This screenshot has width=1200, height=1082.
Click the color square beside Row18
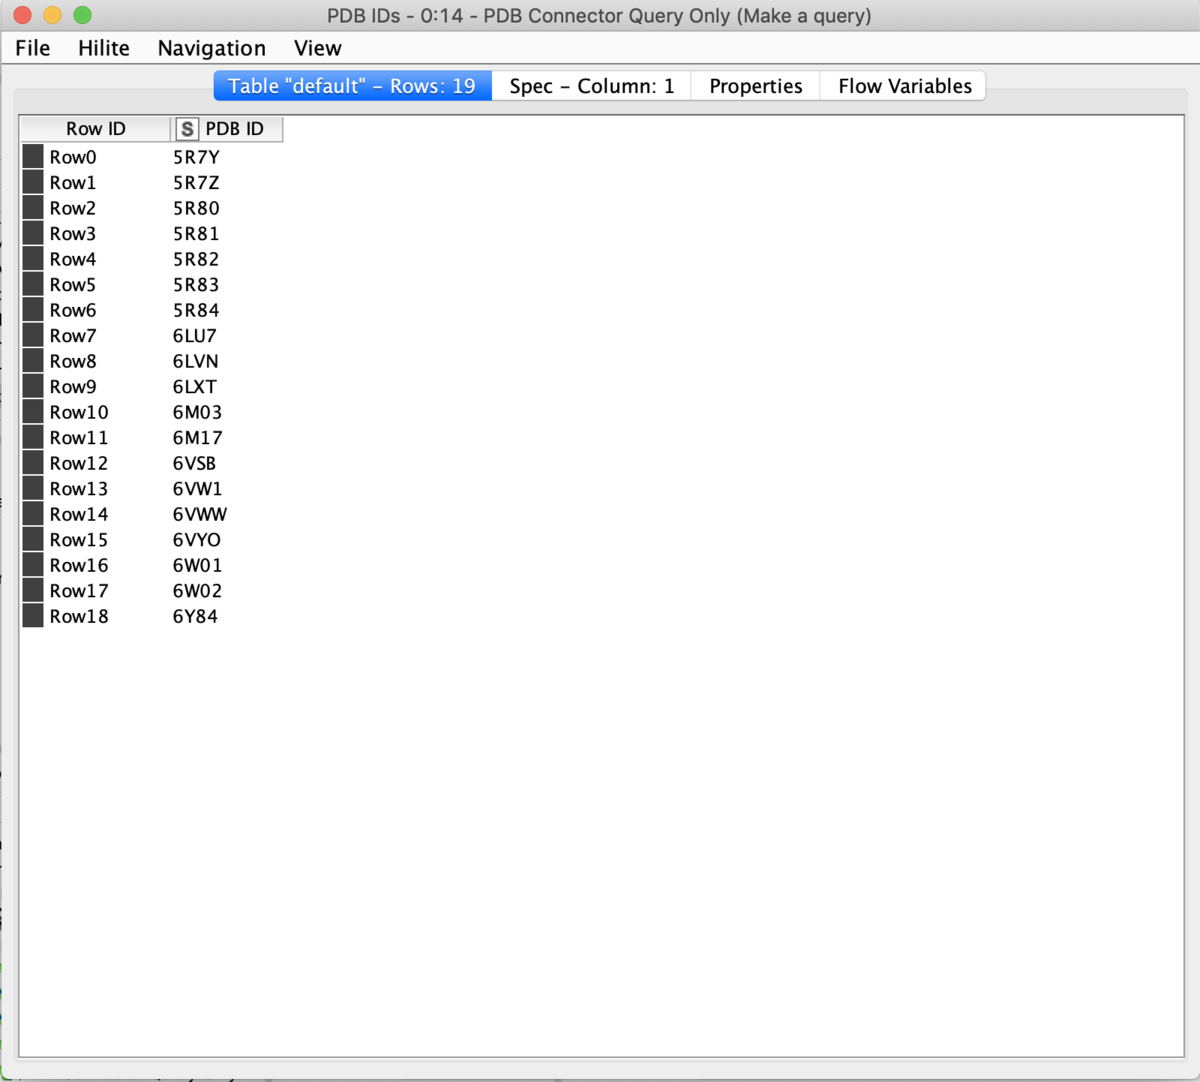pos(33,616)
